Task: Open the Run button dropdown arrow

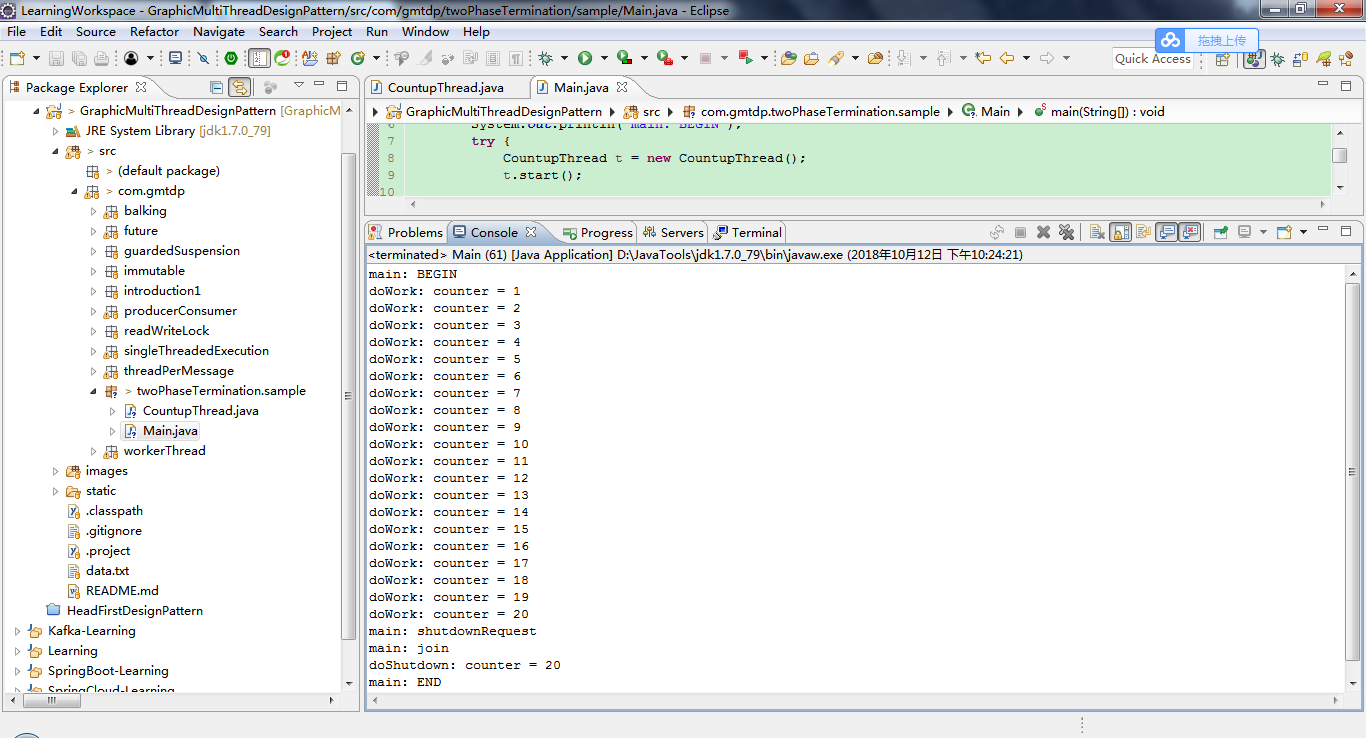Action: tap(603, 59)
